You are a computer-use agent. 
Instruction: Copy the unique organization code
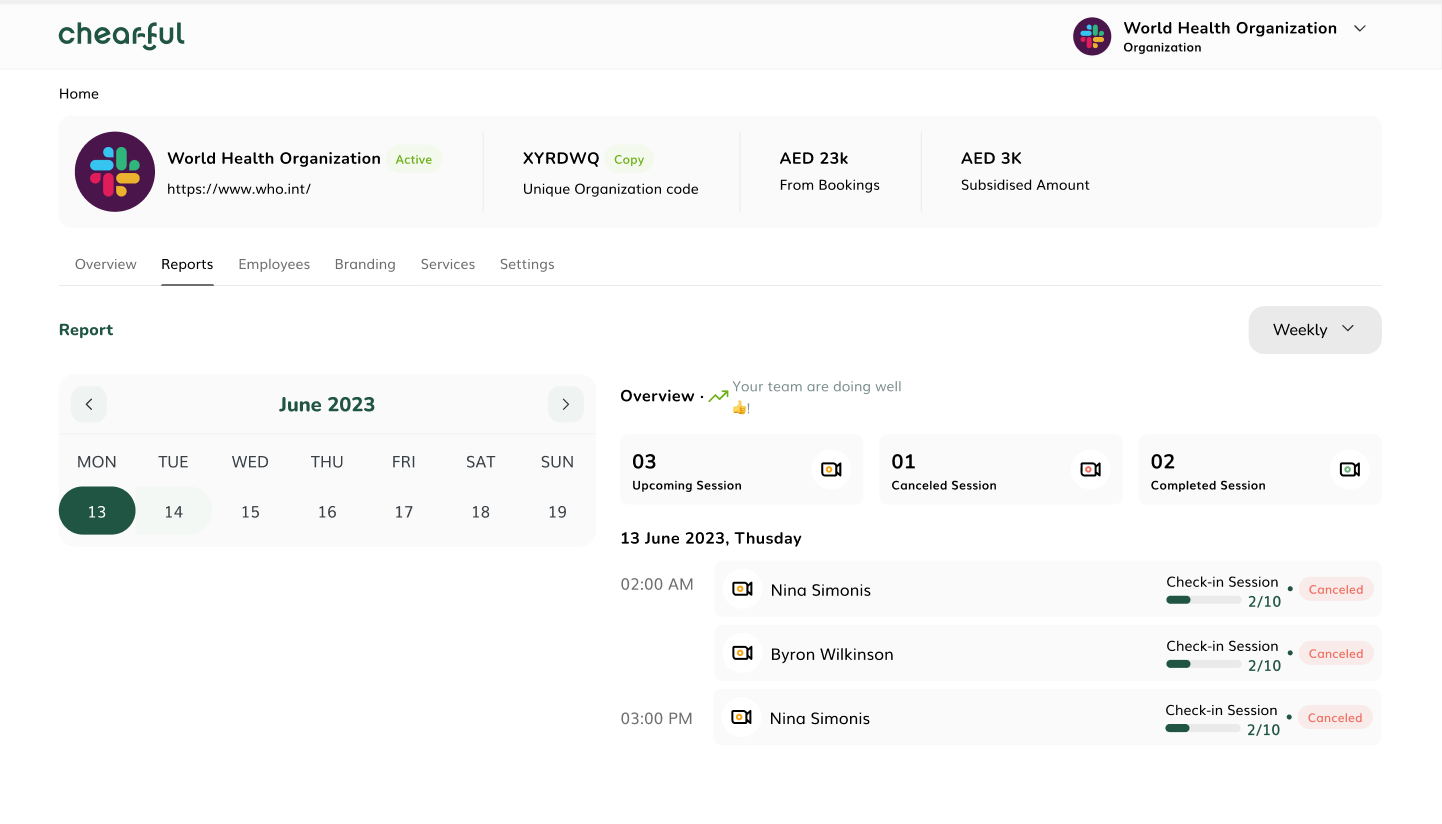[628, 159]
